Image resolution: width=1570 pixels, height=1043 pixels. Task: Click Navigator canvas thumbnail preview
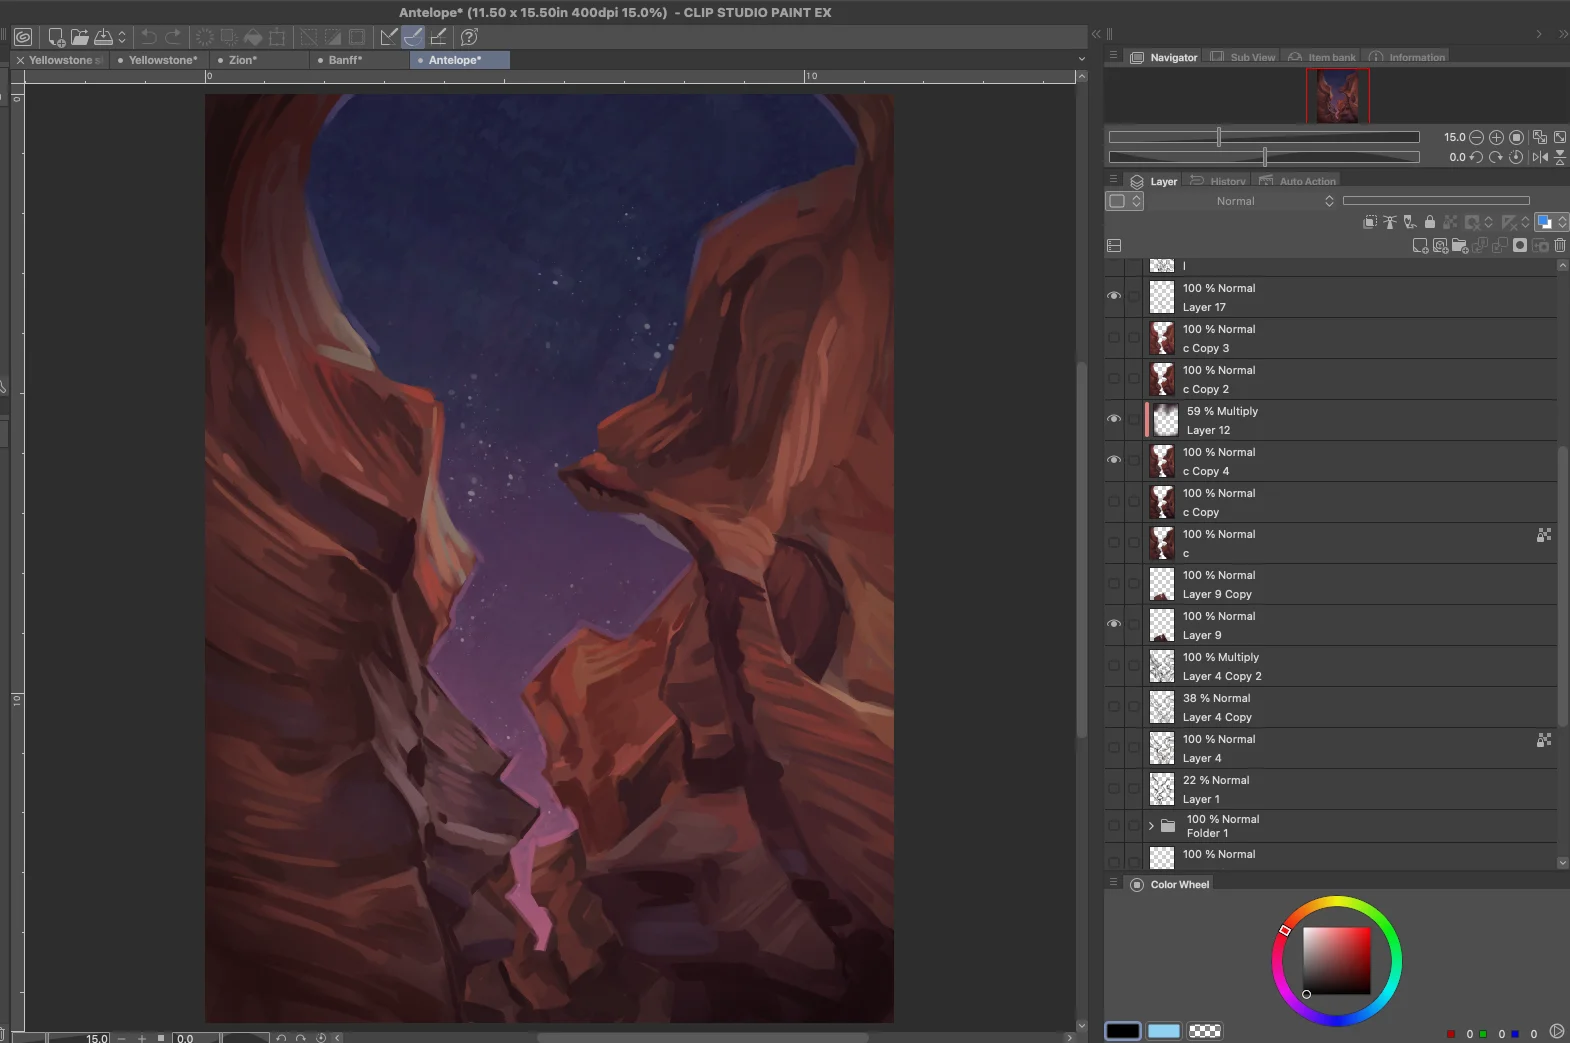point(1338,96)
